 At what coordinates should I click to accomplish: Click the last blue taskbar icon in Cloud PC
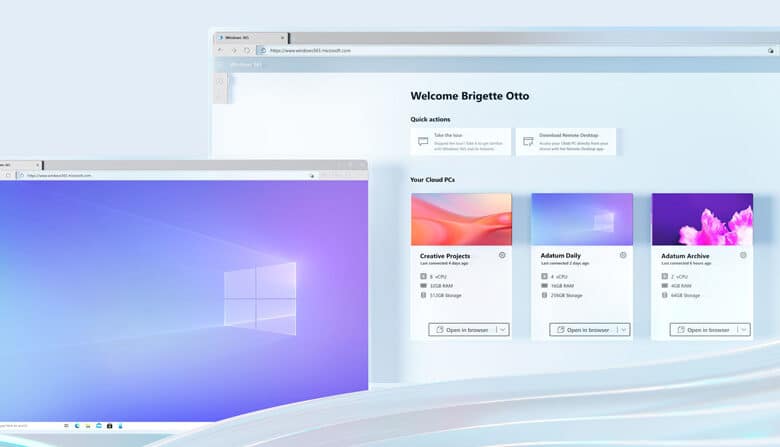click(x=120, y=426)
